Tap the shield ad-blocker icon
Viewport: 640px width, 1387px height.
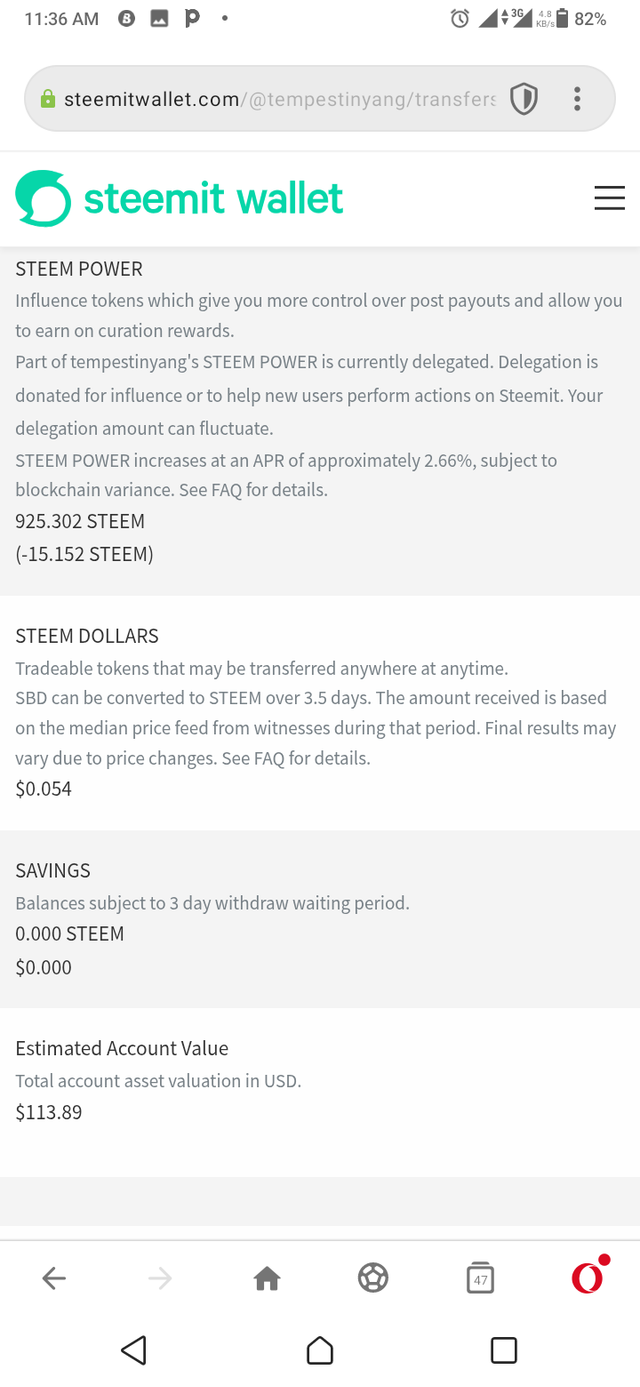tap(524, 98)
